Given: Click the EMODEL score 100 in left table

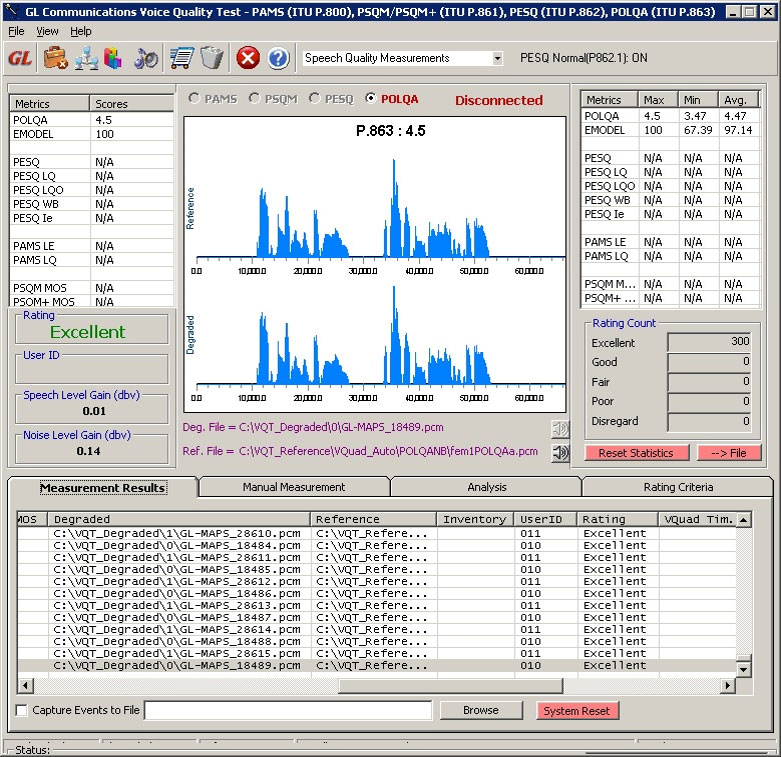Looking at the screenshot, I should [x=105, y=134].
